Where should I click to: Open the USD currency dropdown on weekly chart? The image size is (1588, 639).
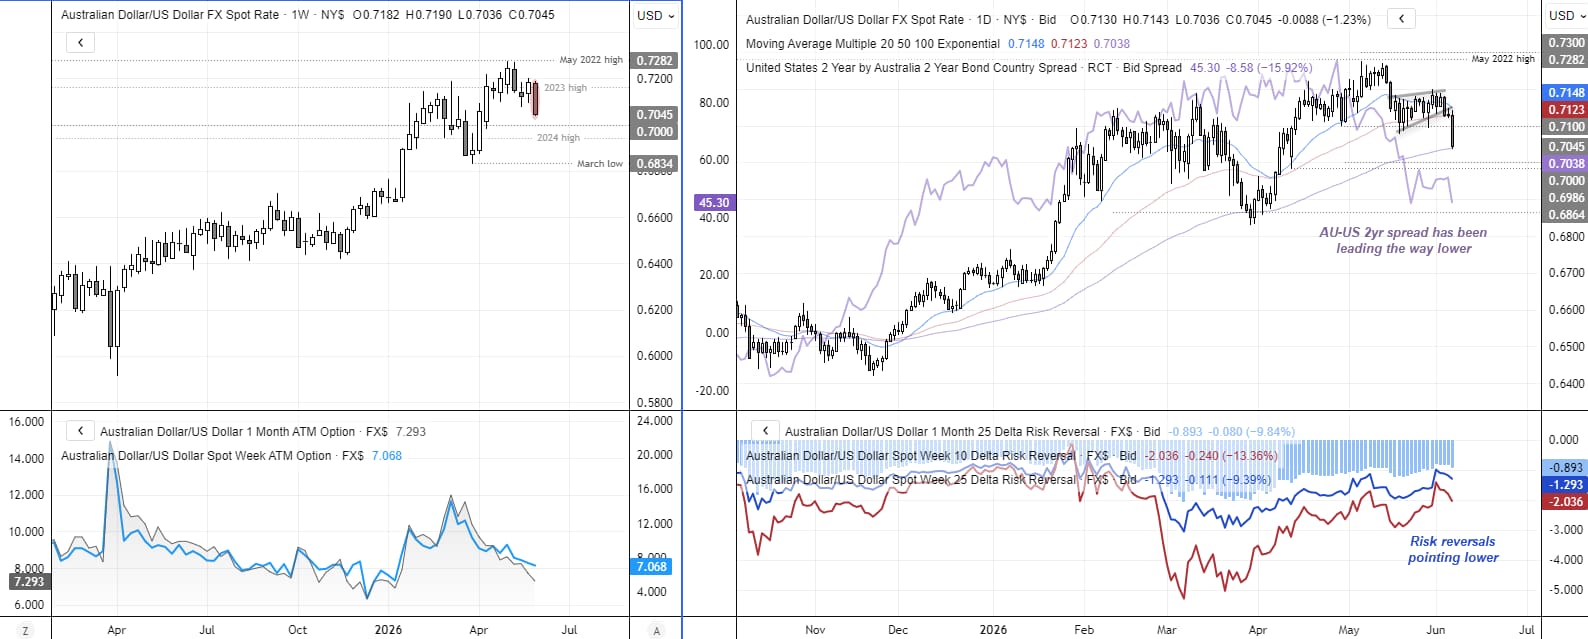click(656, 15)
